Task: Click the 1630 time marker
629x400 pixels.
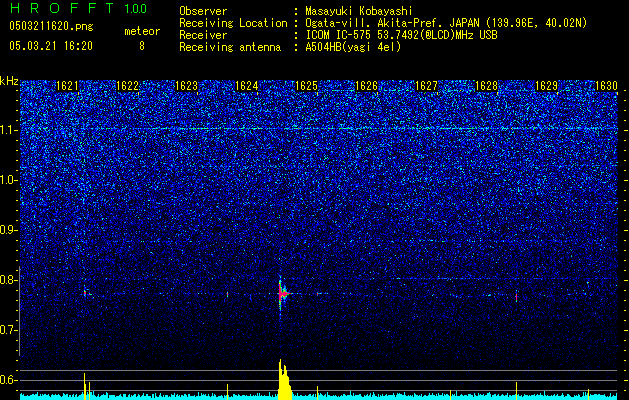Action: pos(606,86)
